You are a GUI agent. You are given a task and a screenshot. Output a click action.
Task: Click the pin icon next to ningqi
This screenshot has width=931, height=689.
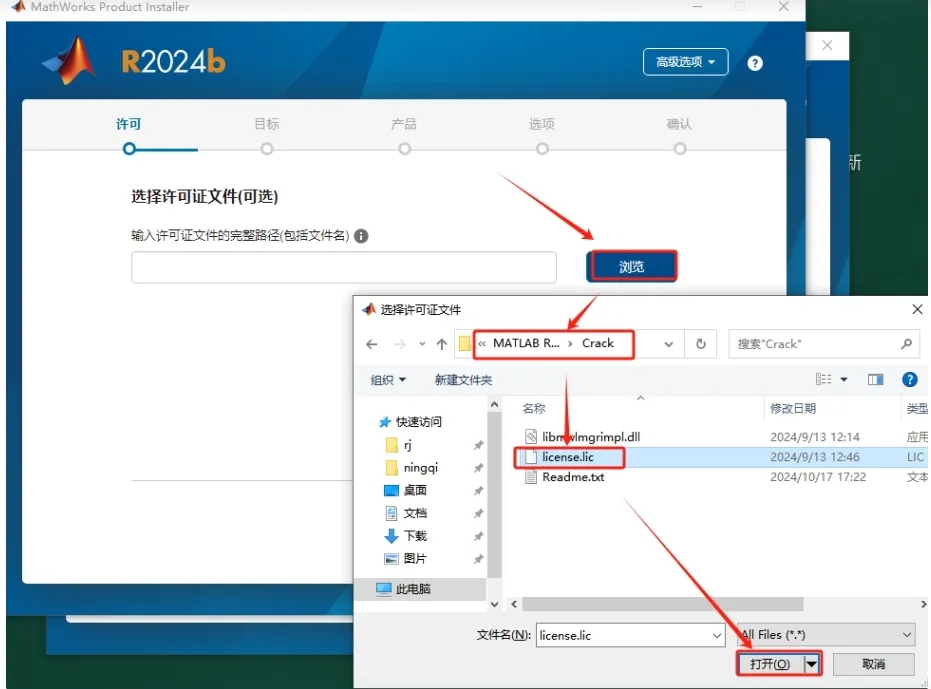[x=478, y=468]
